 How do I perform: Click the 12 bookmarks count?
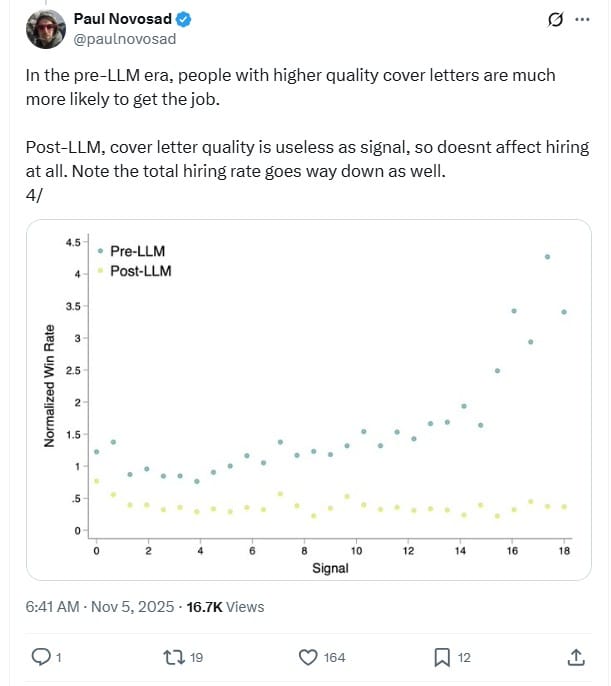(x=465, y=657)
